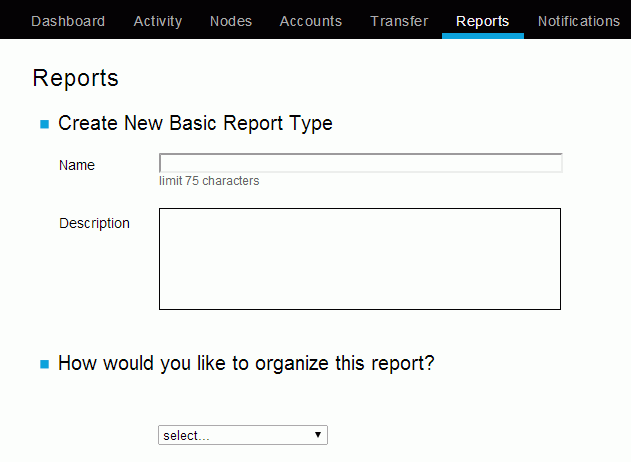
Task: Click the 'limit 75 characters' hint text
Action: click(209, 181)
